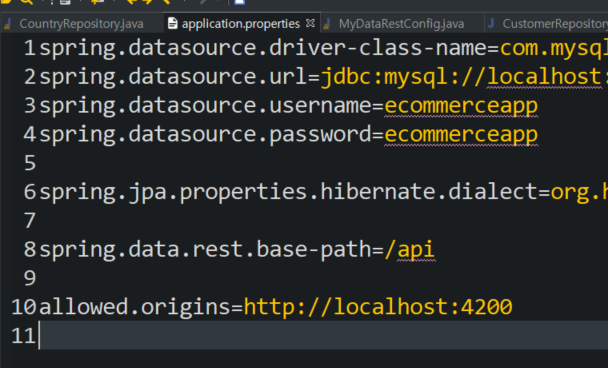Click line number 1 in gutter
The width and height of the screenshot is (608, 368).
[30, 48]
